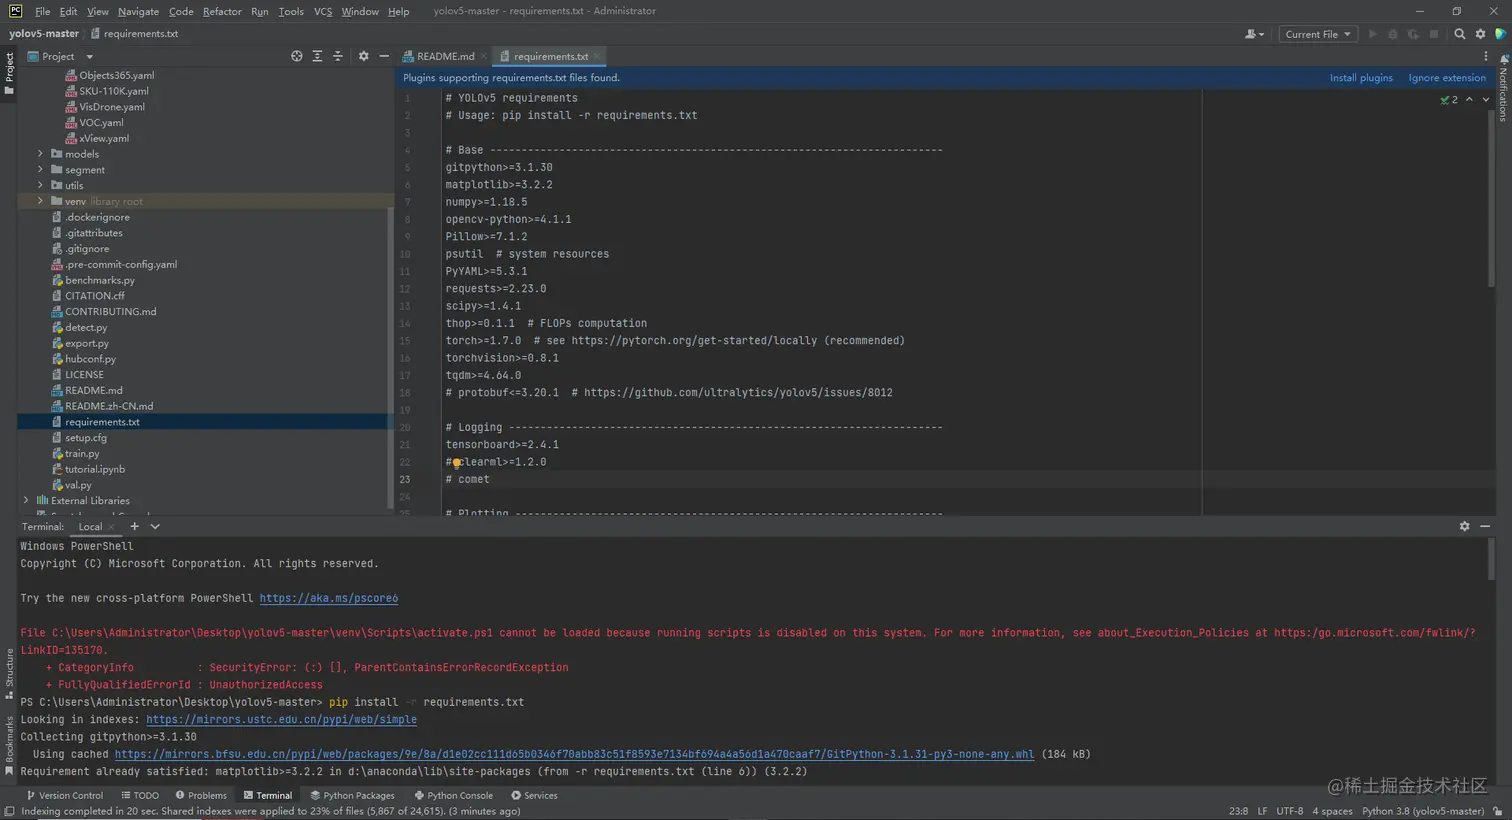Open the Problems tool tab

201,796
